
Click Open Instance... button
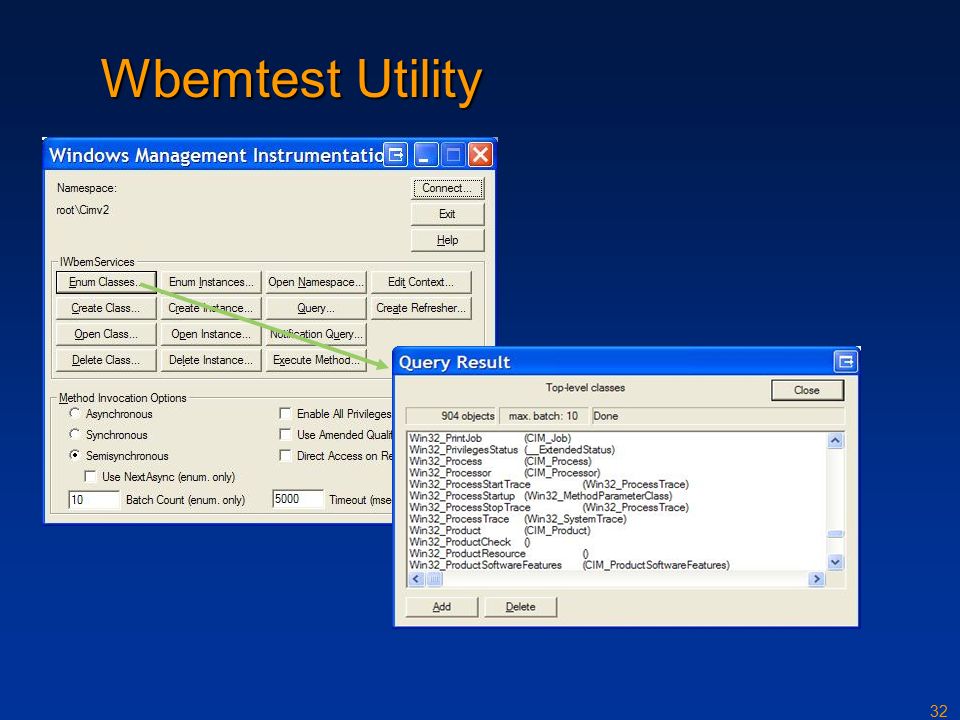click(x=211, y=334)
